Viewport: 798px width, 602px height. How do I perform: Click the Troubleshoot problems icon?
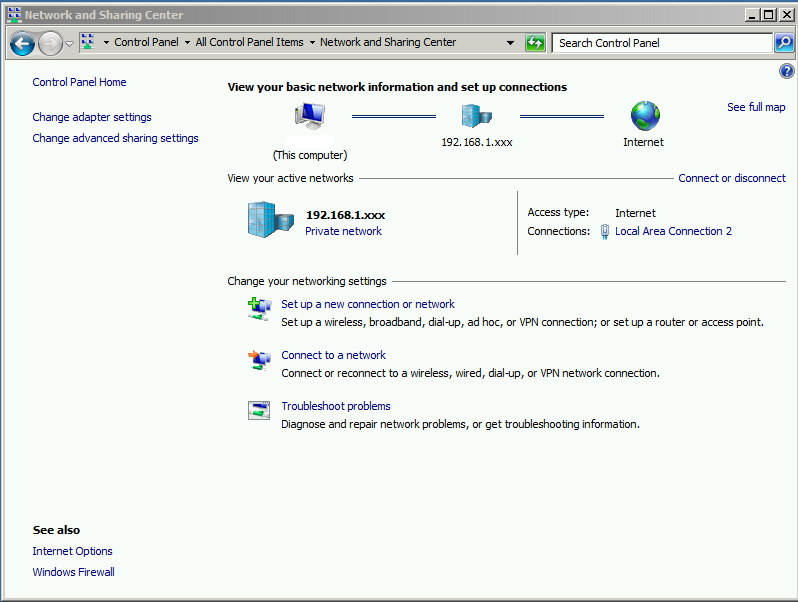tap(259, 410)
